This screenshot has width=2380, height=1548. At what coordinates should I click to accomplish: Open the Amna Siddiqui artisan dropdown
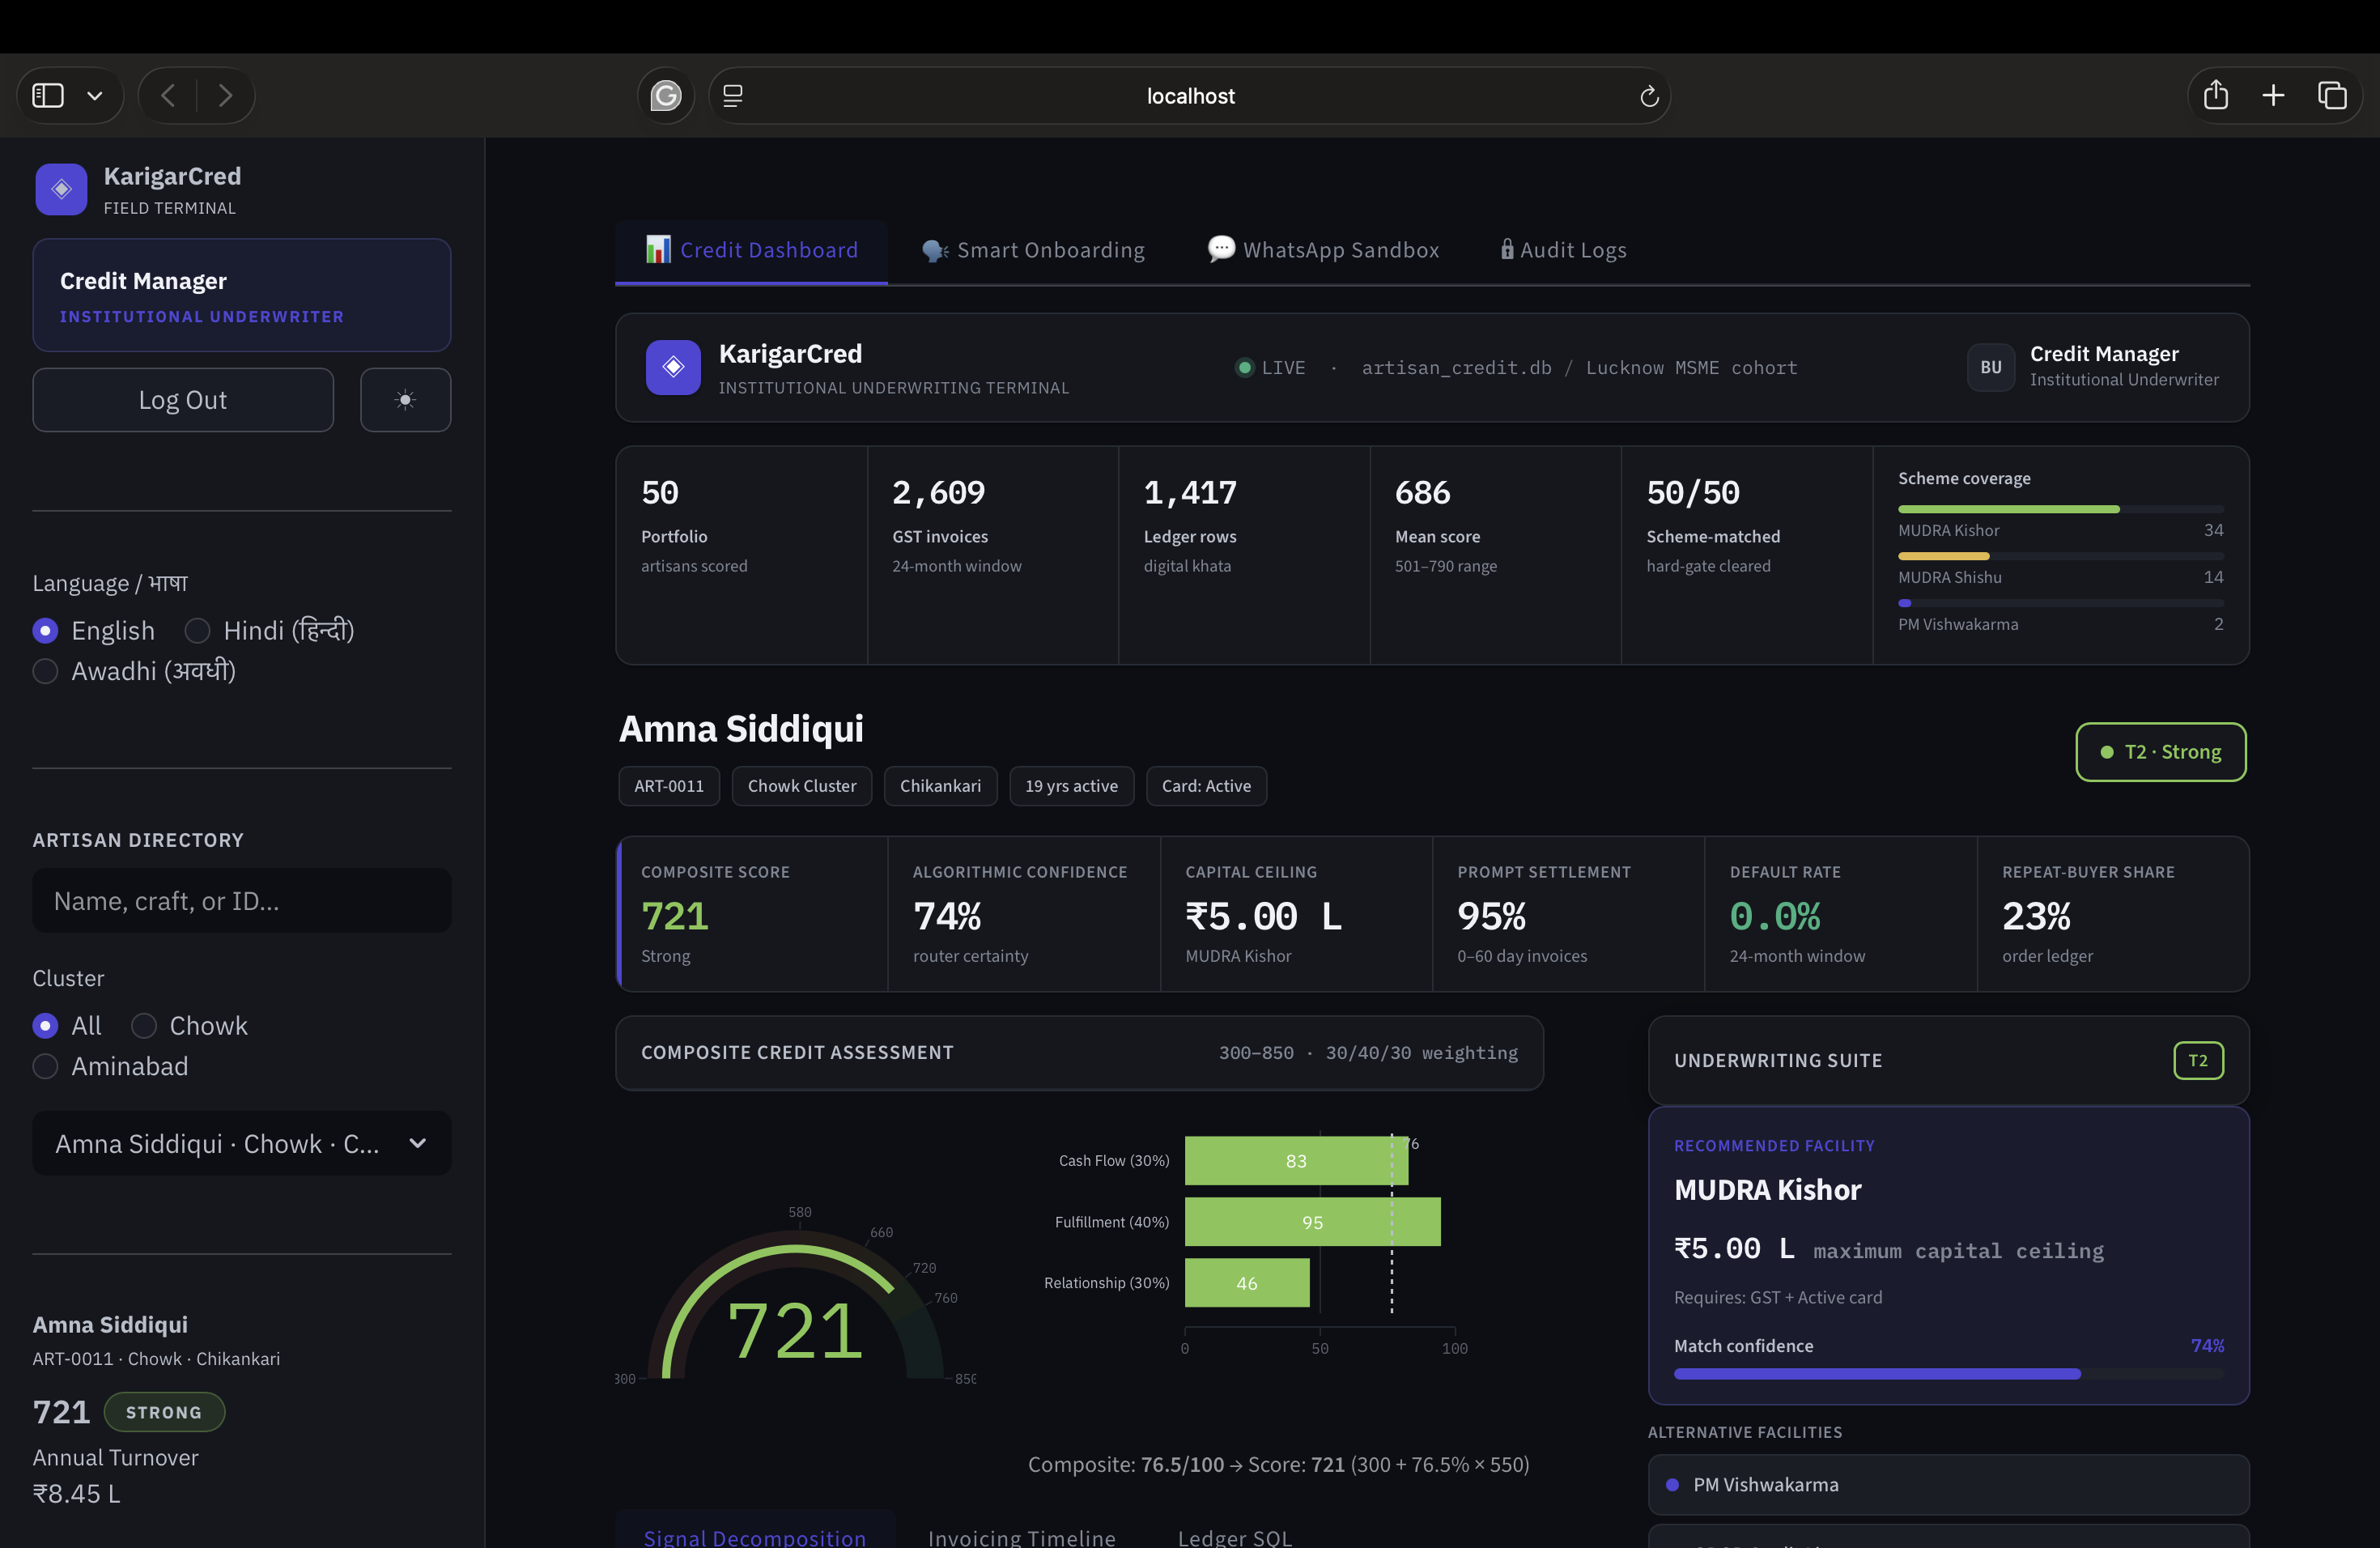pyautogui.click(x=242, y=1144)
